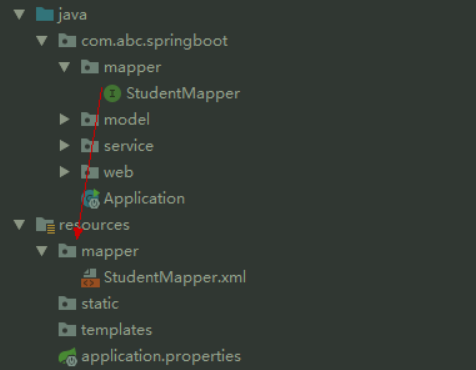
Task: Click the model package folder icon
Action: click(x=90, y=119)
